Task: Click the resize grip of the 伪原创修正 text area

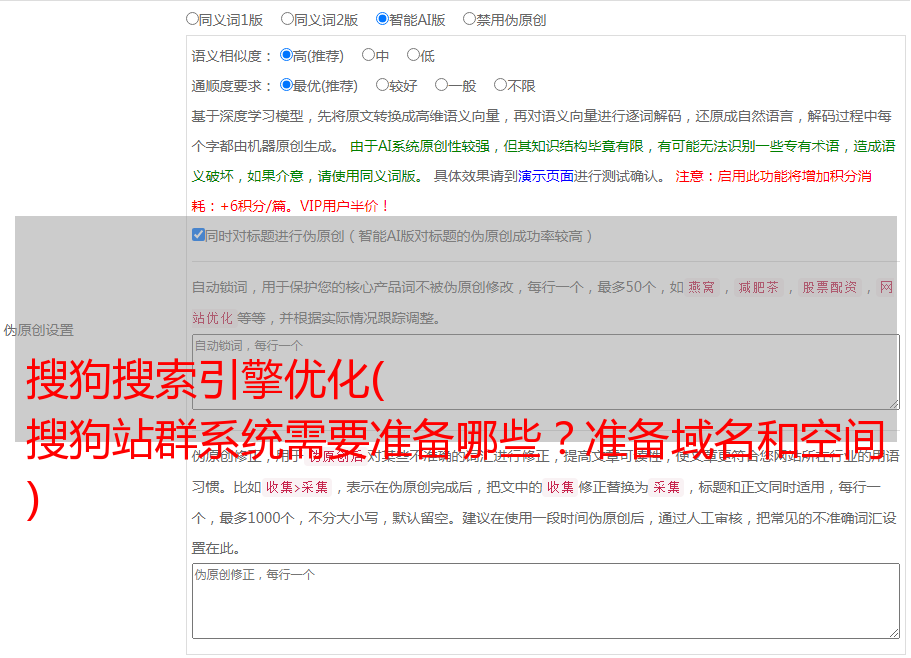Action: pos(894,633)
